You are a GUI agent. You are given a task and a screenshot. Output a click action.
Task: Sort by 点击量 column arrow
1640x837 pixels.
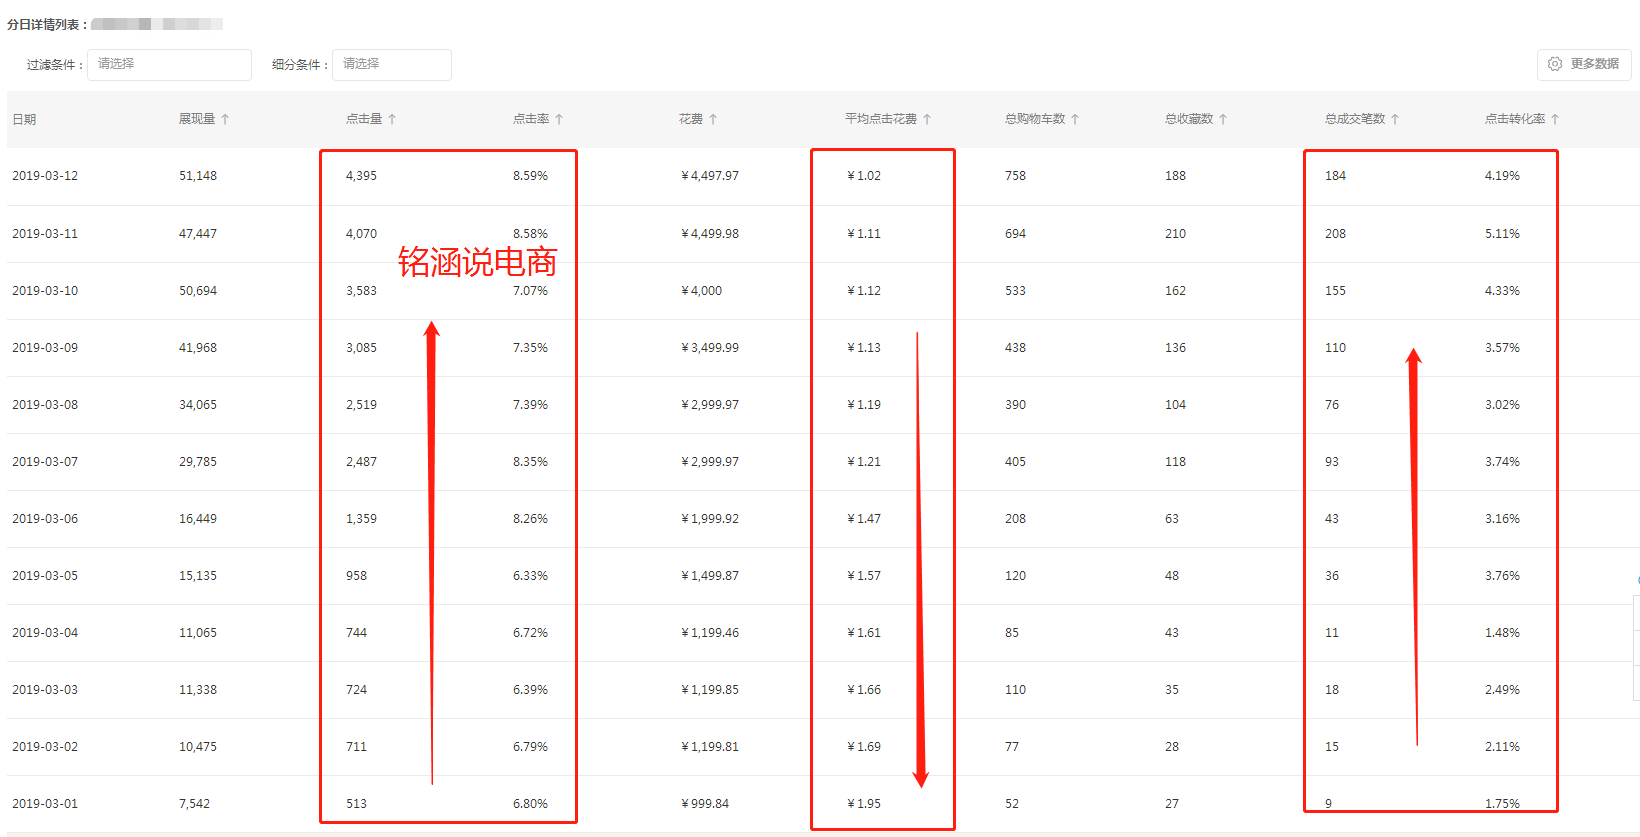click(x=392, y=119)
